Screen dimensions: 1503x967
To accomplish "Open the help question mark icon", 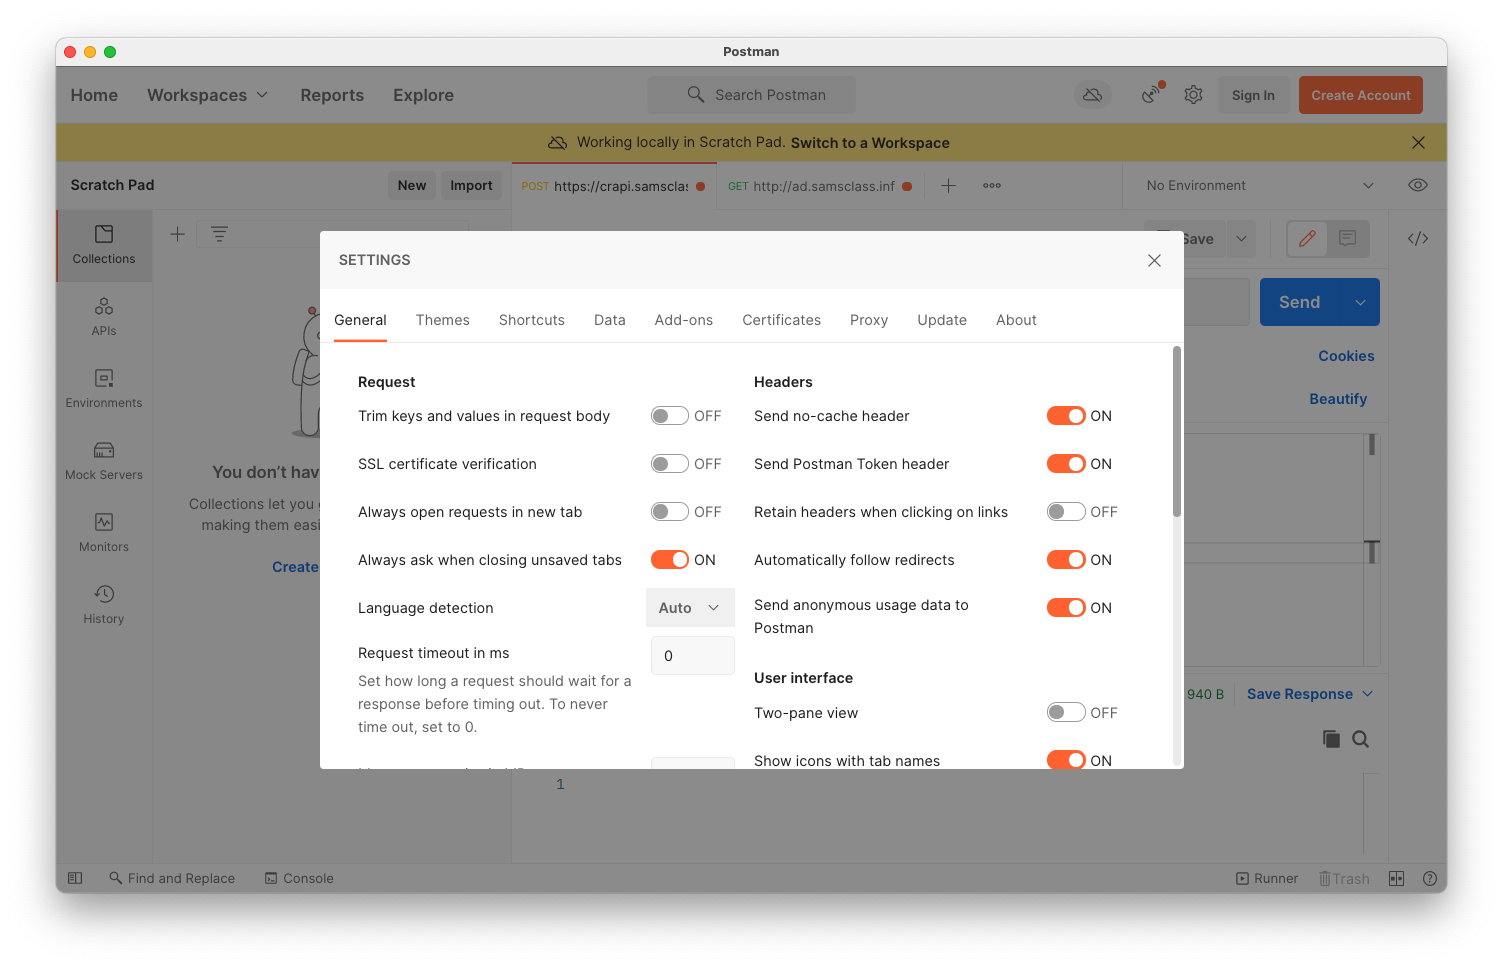I will pyautogui.click(x=1430, y=878).
